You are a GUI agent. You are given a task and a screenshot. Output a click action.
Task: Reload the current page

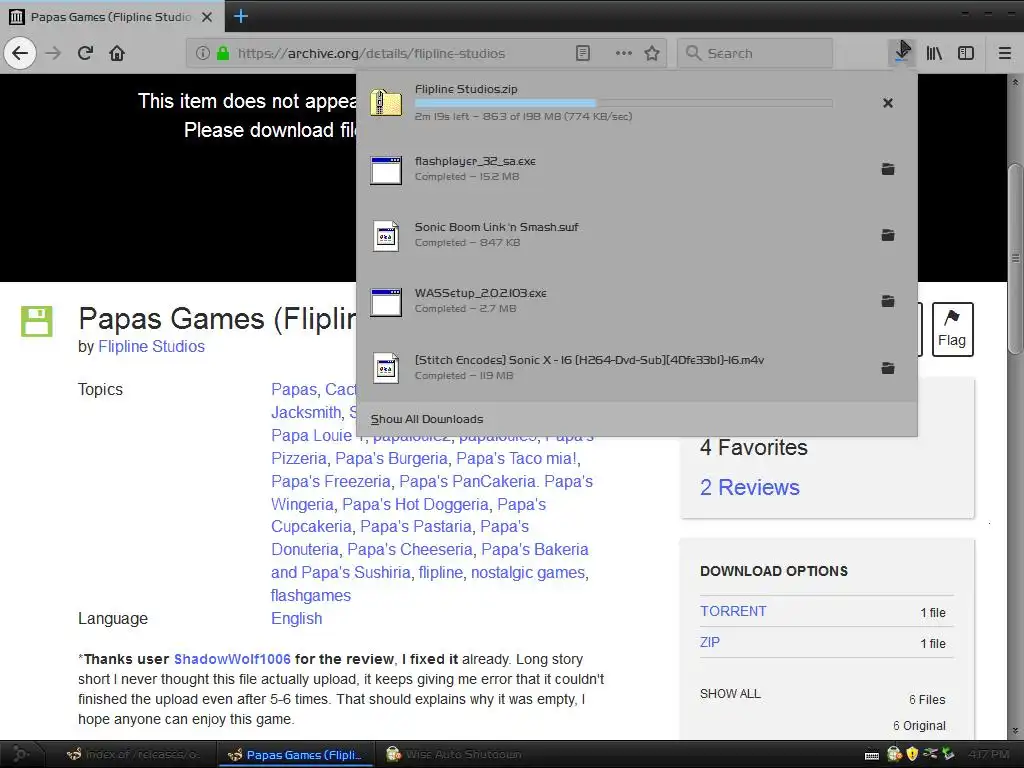coord(85,53)
